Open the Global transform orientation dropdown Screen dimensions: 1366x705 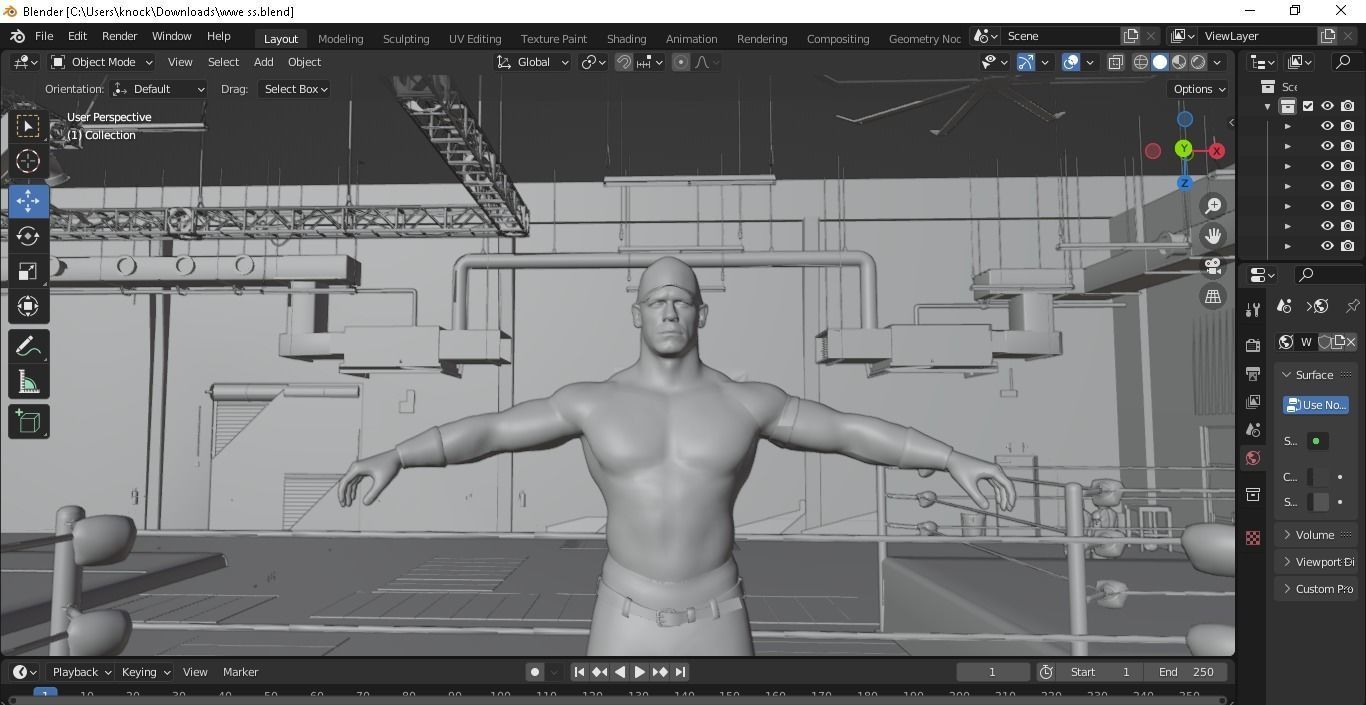pyautogui.click(x=533, y=62)
